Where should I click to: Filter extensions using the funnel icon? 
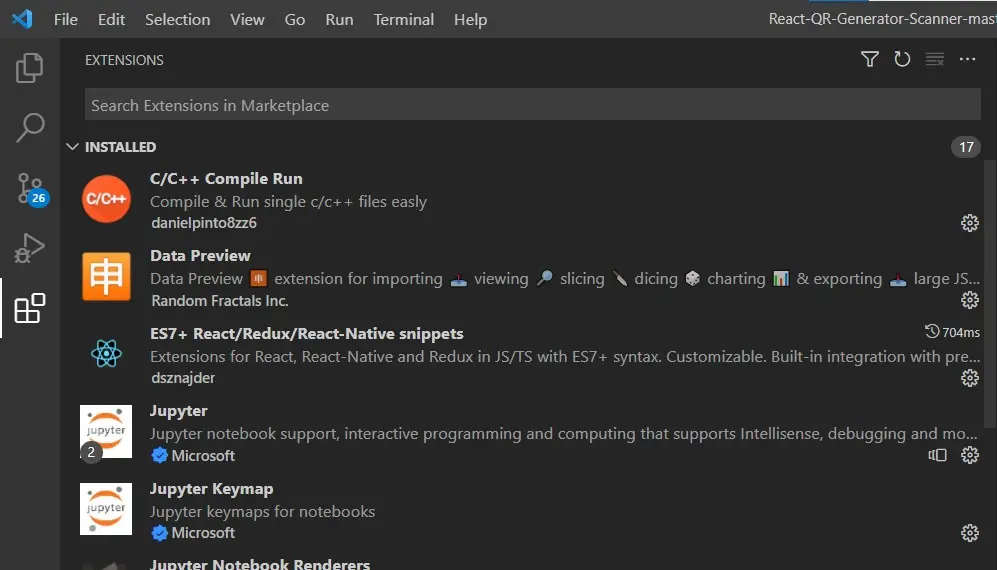click(x=870, y=59)
